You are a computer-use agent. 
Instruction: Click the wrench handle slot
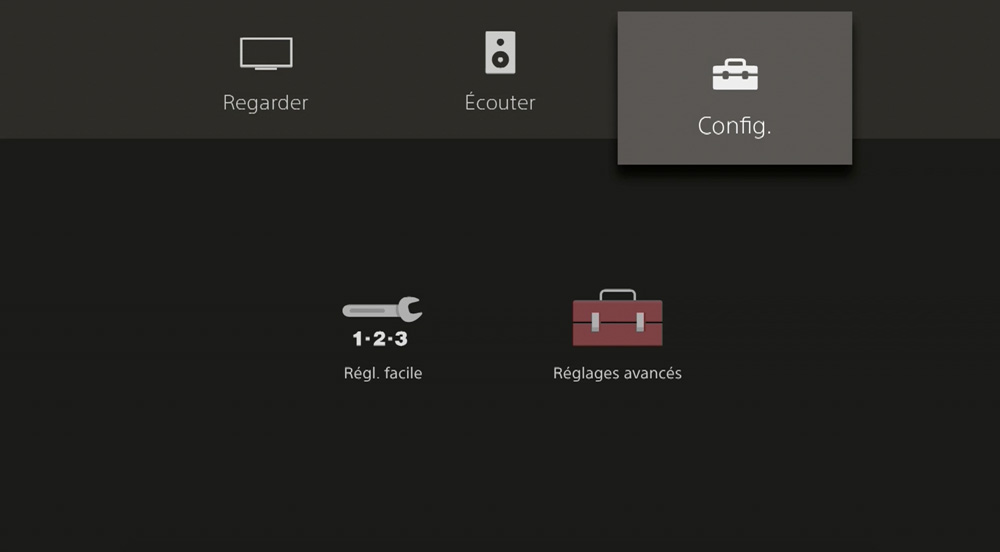click(367, 310)
